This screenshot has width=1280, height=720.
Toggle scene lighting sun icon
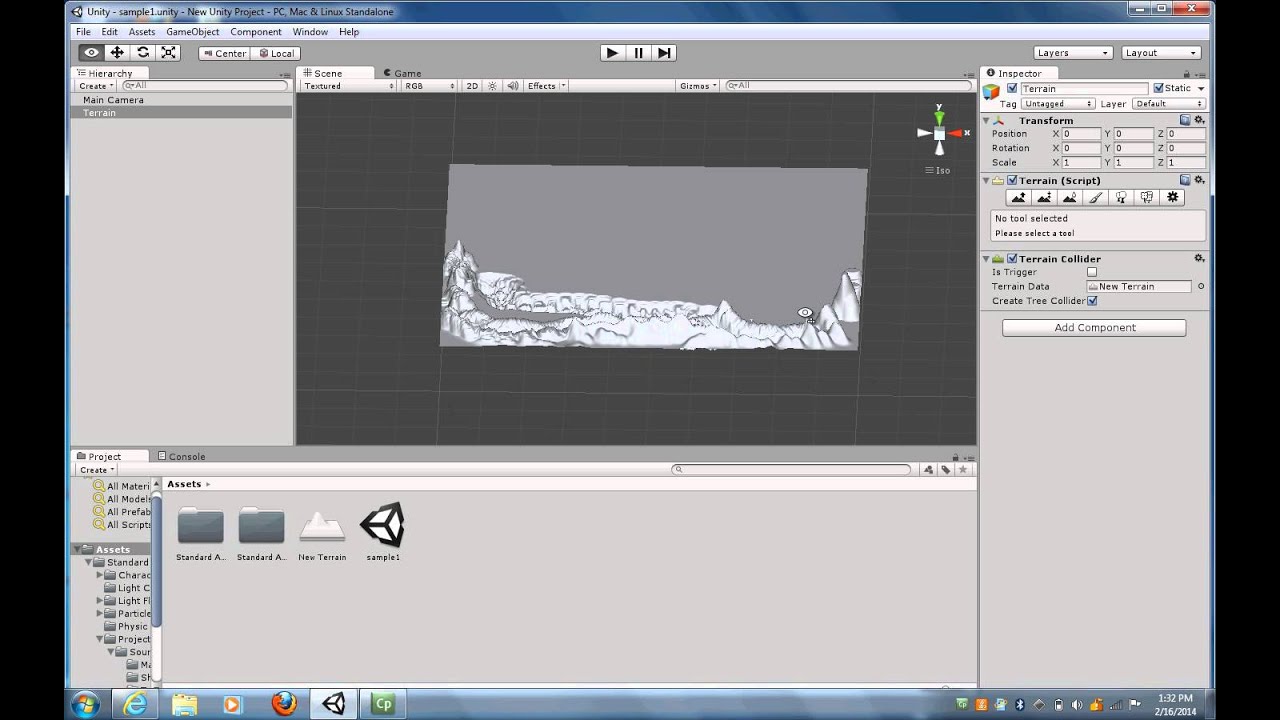(492, 86)
